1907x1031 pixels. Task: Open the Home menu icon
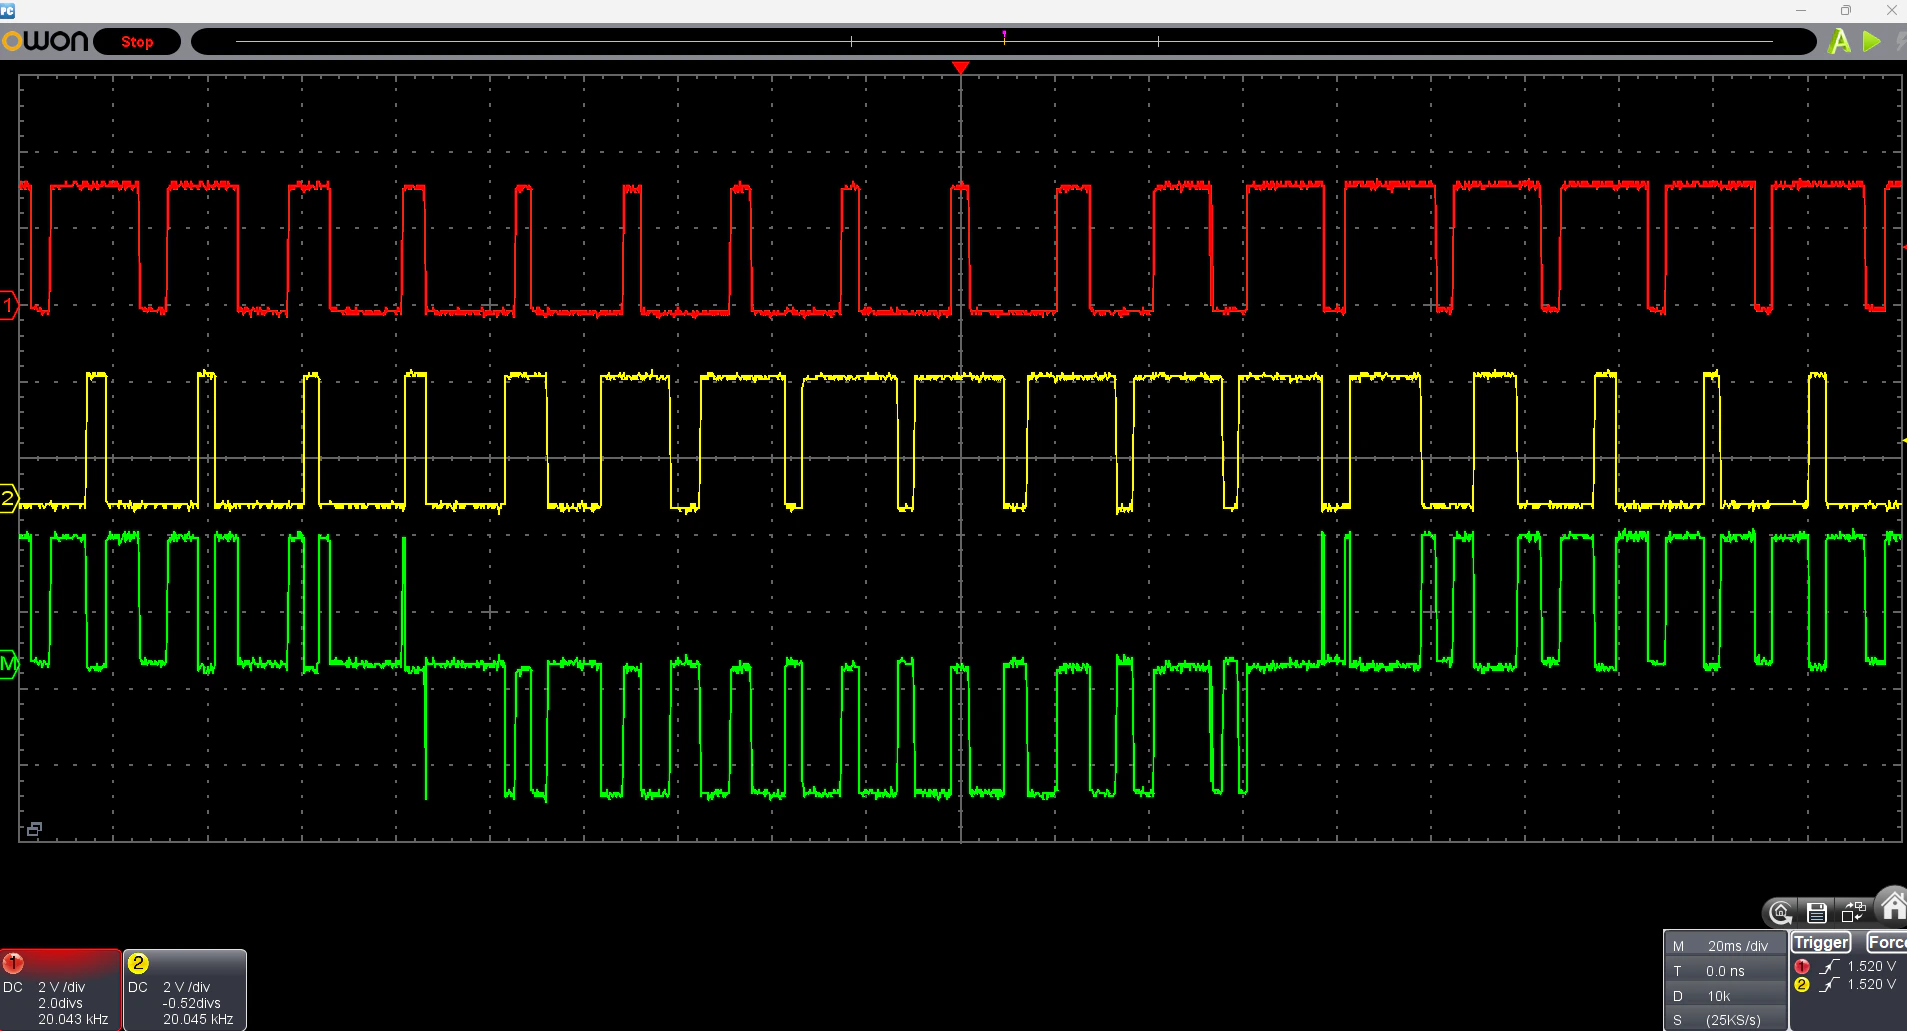pos(1893,906)
